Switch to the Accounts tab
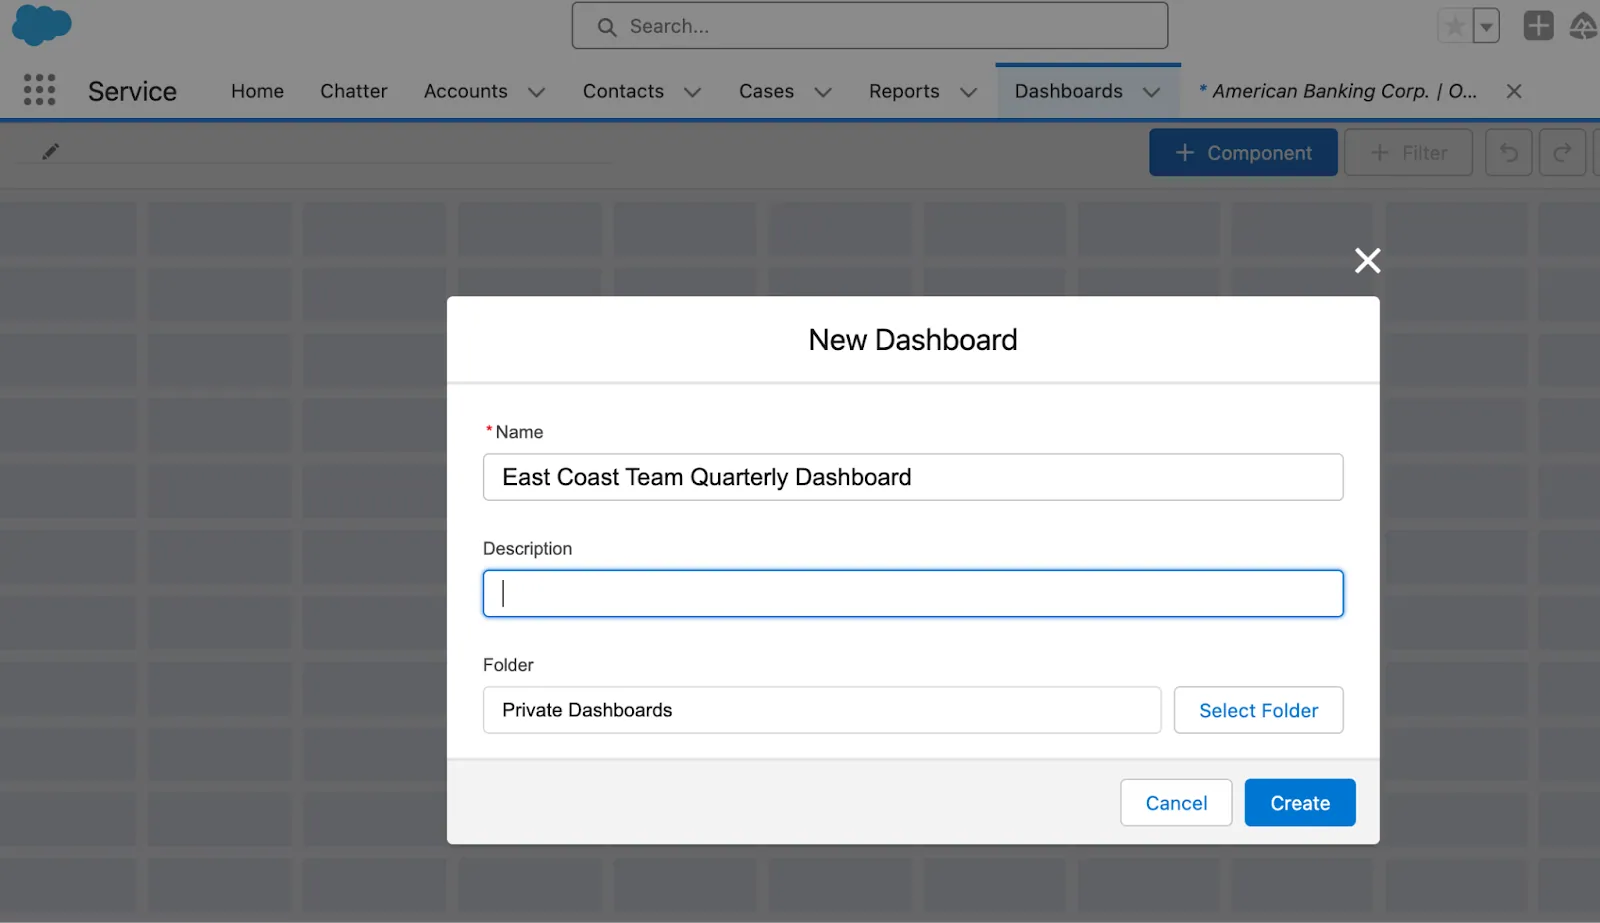Screen dimensions: 1600x923 (x=466, y=91)
